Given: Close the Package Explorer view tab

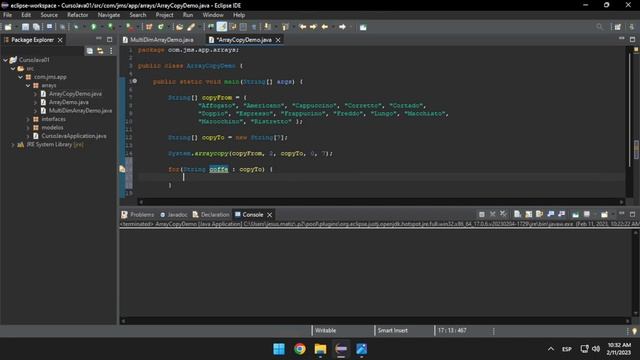Looking at the screenshot, I should (60, 40).
